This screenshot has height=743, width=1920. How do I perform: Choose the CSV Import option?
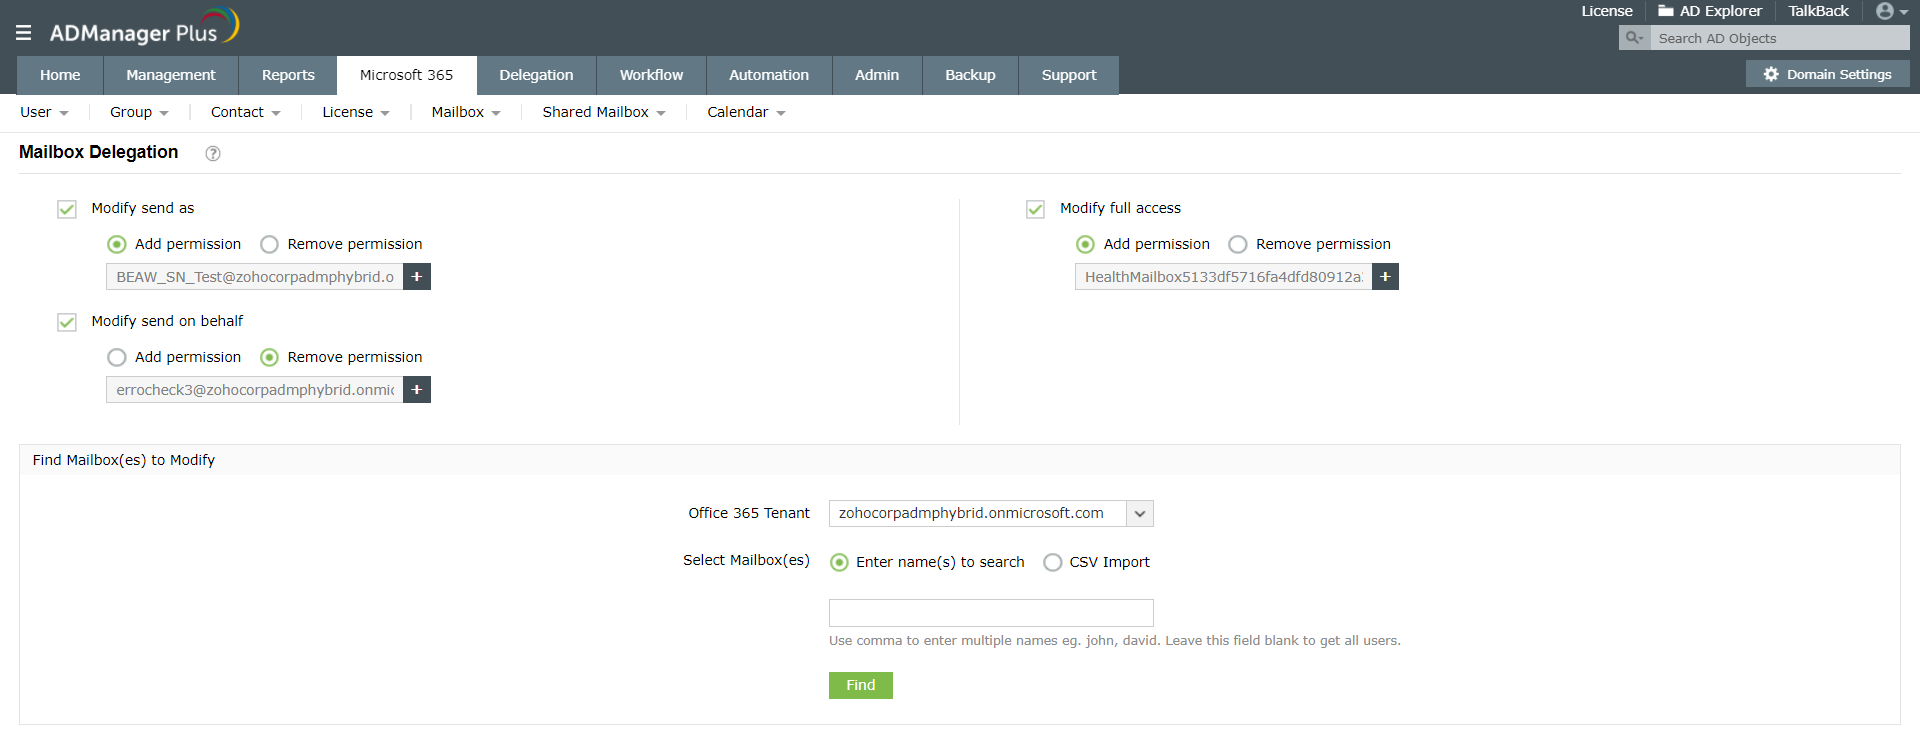[x=1053, y=562]
